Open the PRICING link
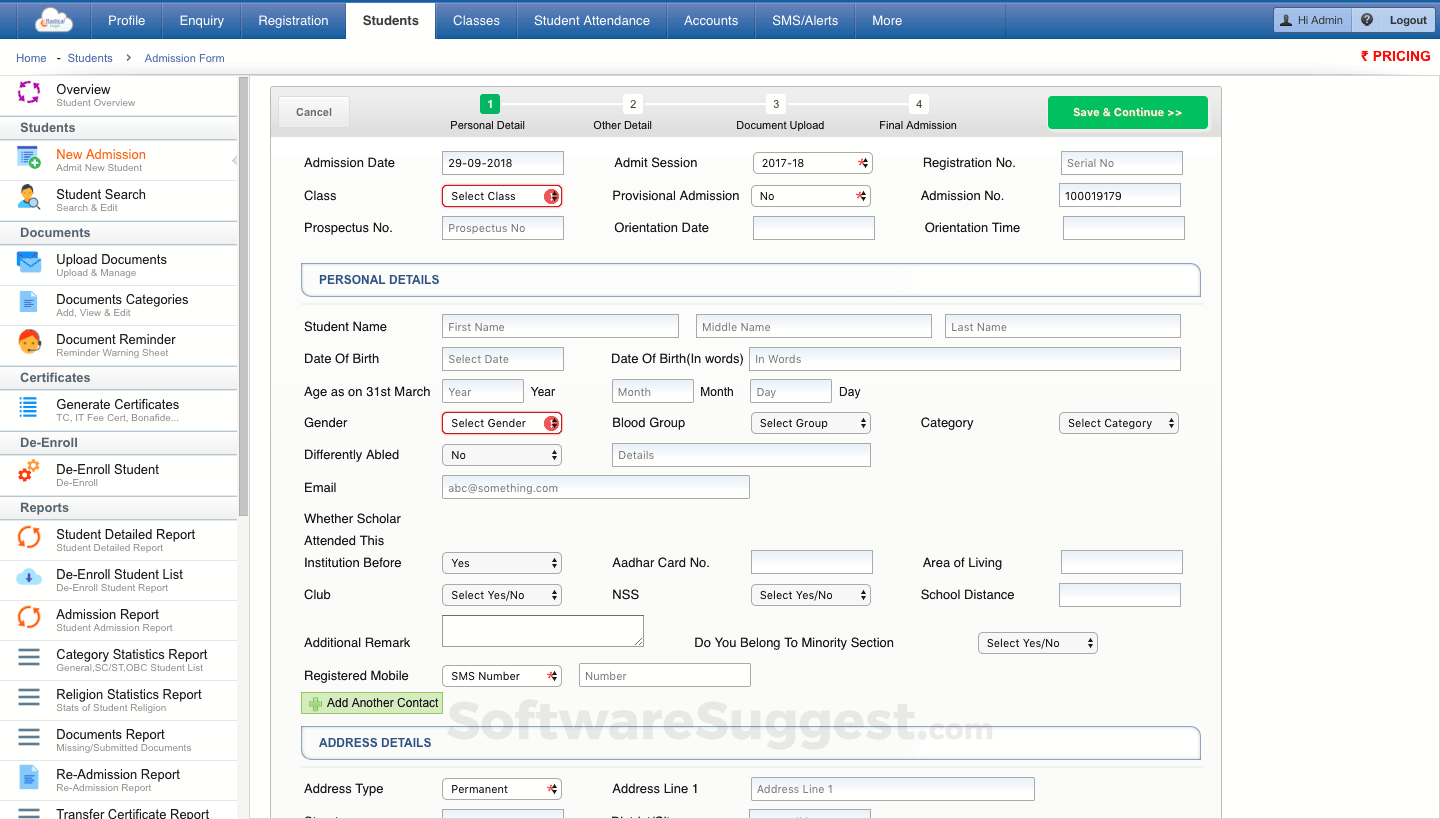Viewport: 1440px width, 819px height. [x=1396, y=56]
